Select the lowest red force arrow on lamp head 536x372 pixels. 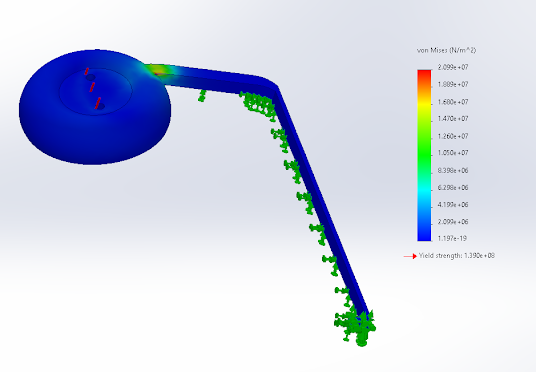tap(98, 103)
